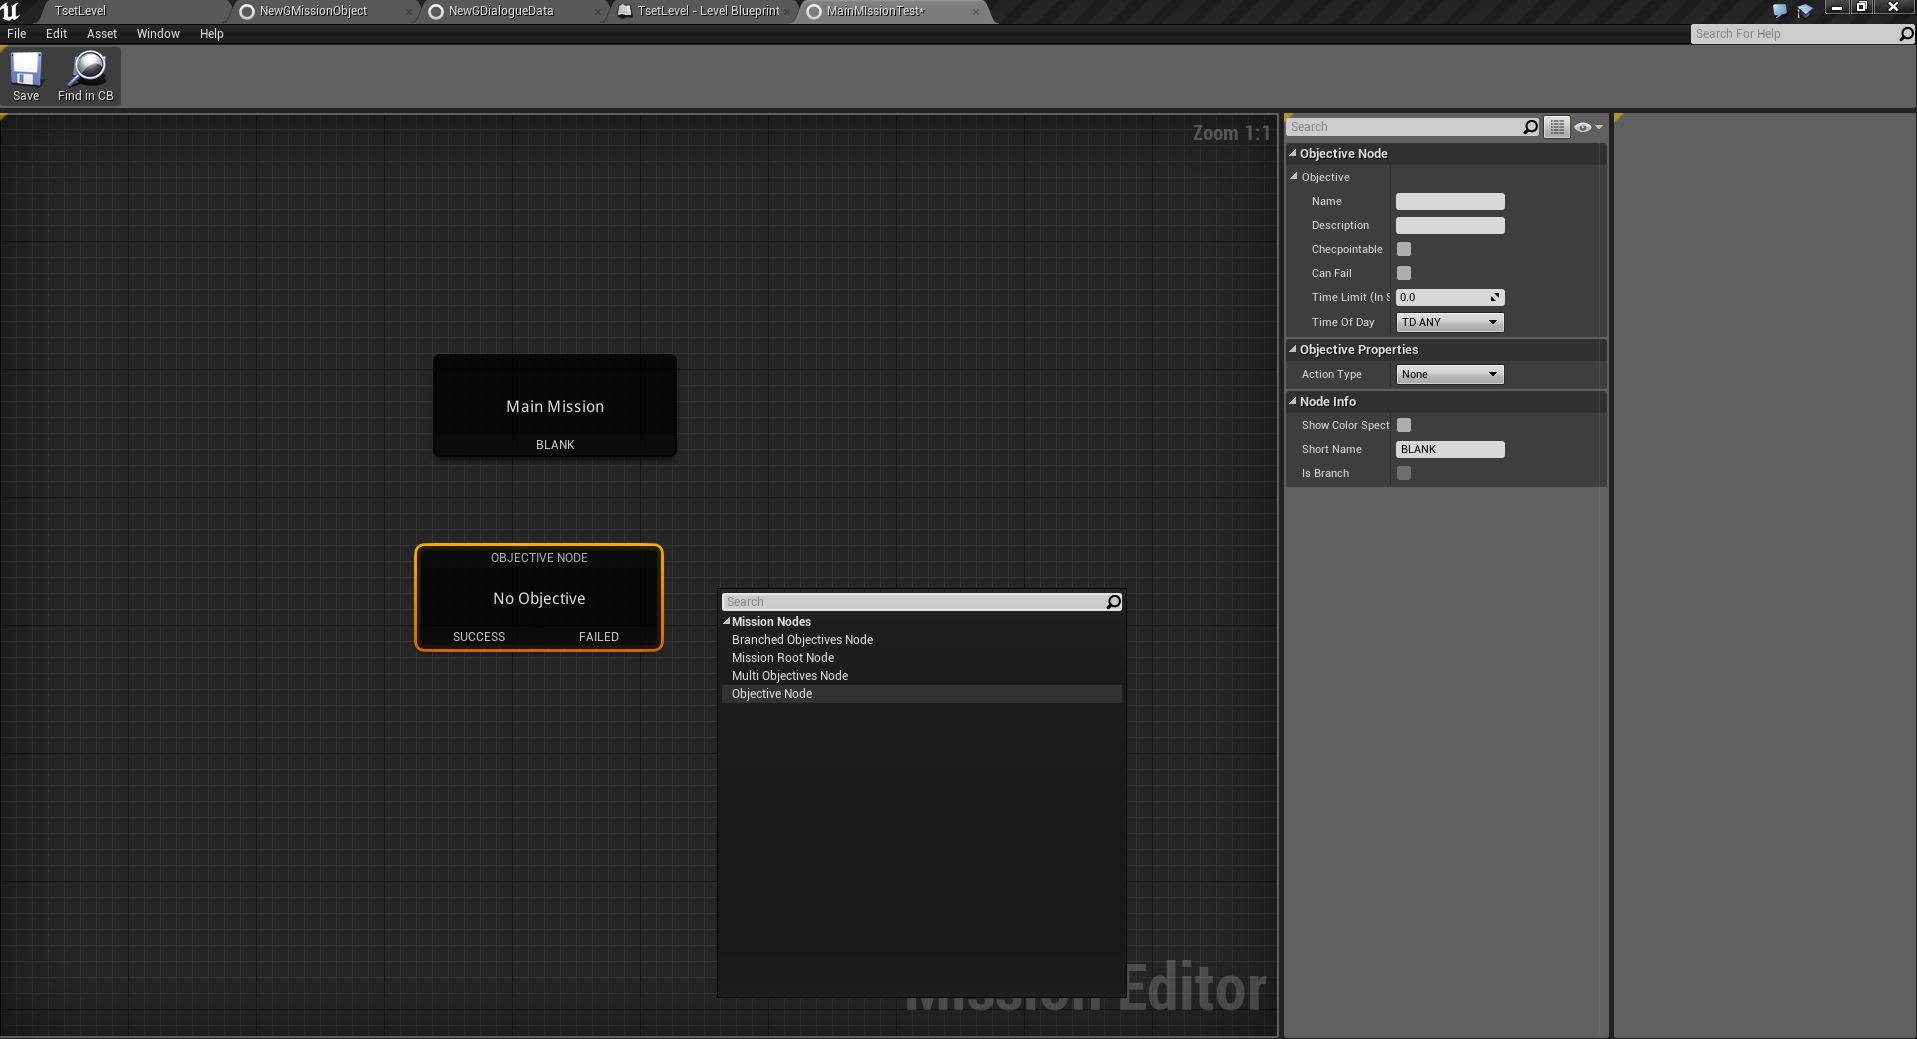Enable the Checpointable checkbox
1917x1039 pixels.
(1404, 249)
